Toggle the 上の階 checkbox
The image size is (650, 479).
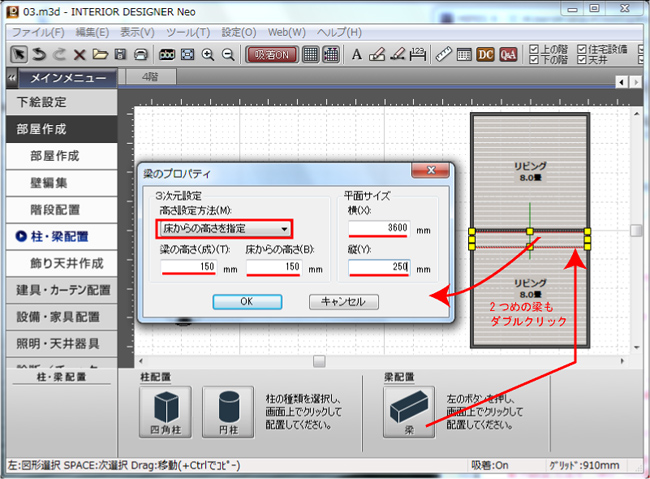click(x=533, y=48)
